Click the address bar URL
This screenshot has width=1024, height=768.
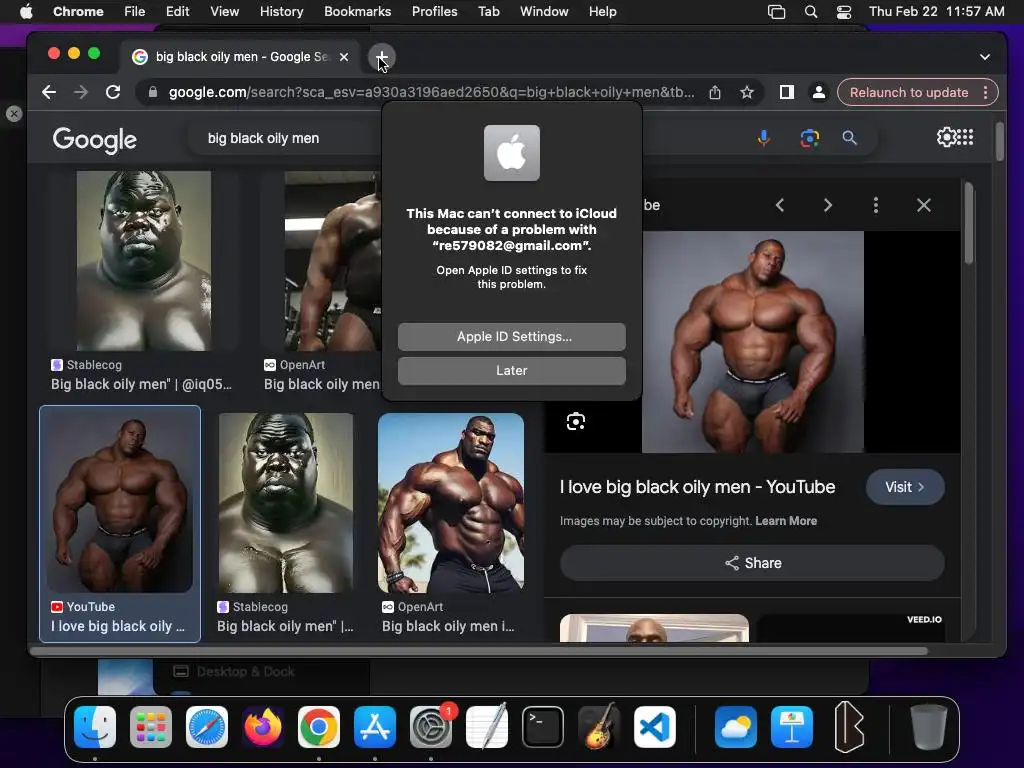coord(431,92)
